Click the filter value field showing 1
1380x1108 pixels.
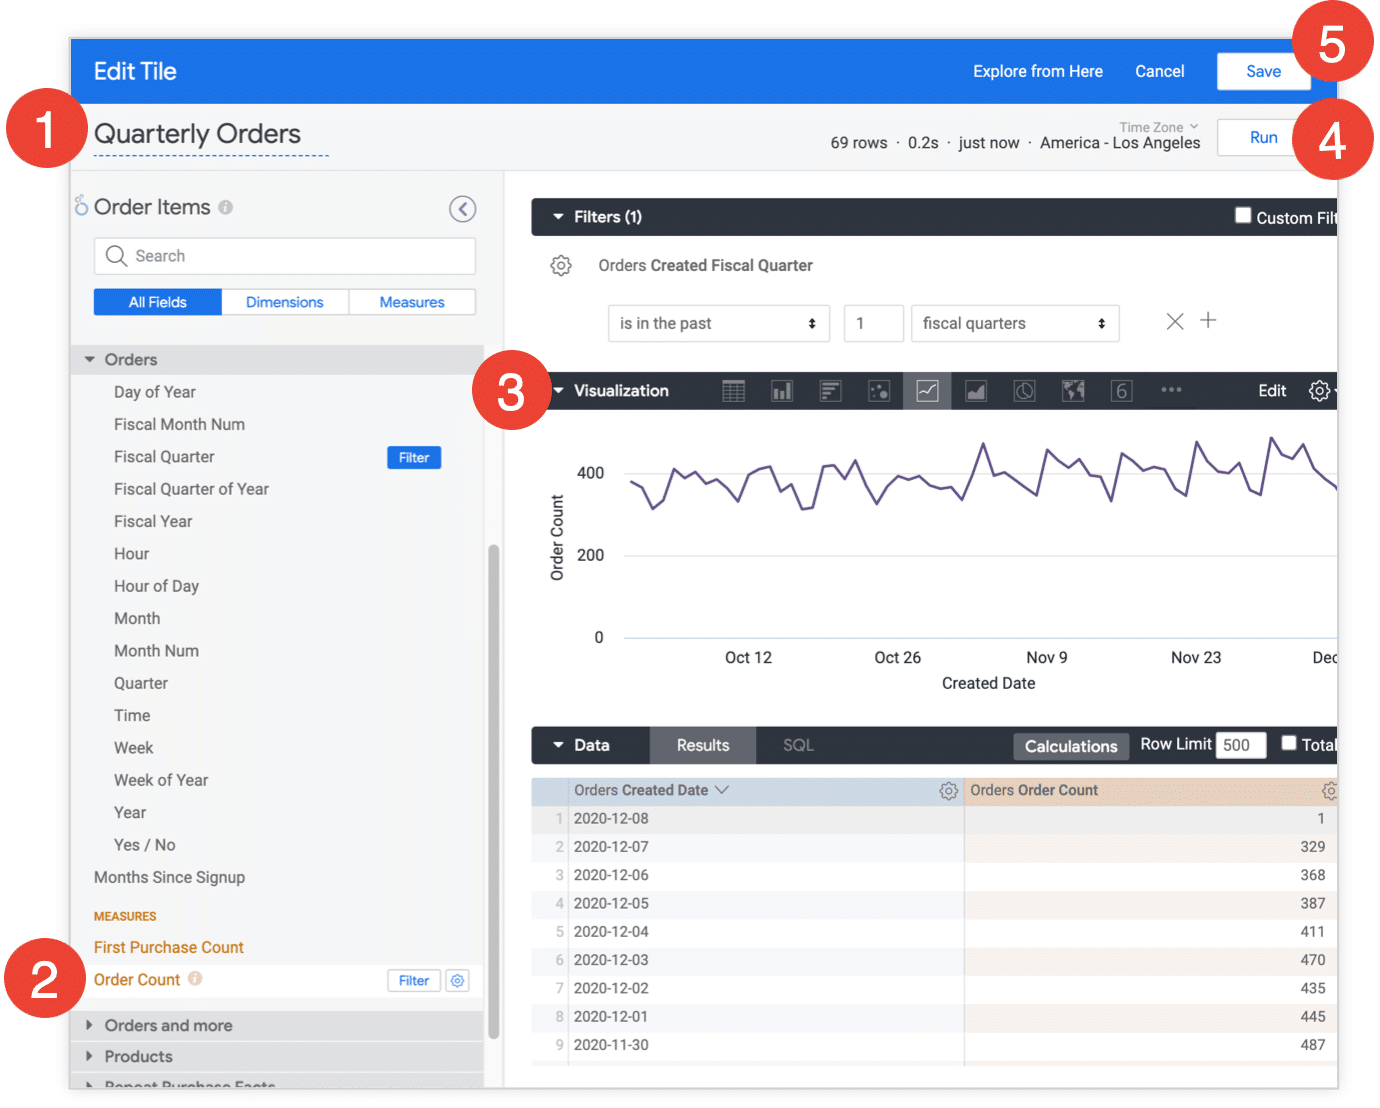tap(874, 324)
